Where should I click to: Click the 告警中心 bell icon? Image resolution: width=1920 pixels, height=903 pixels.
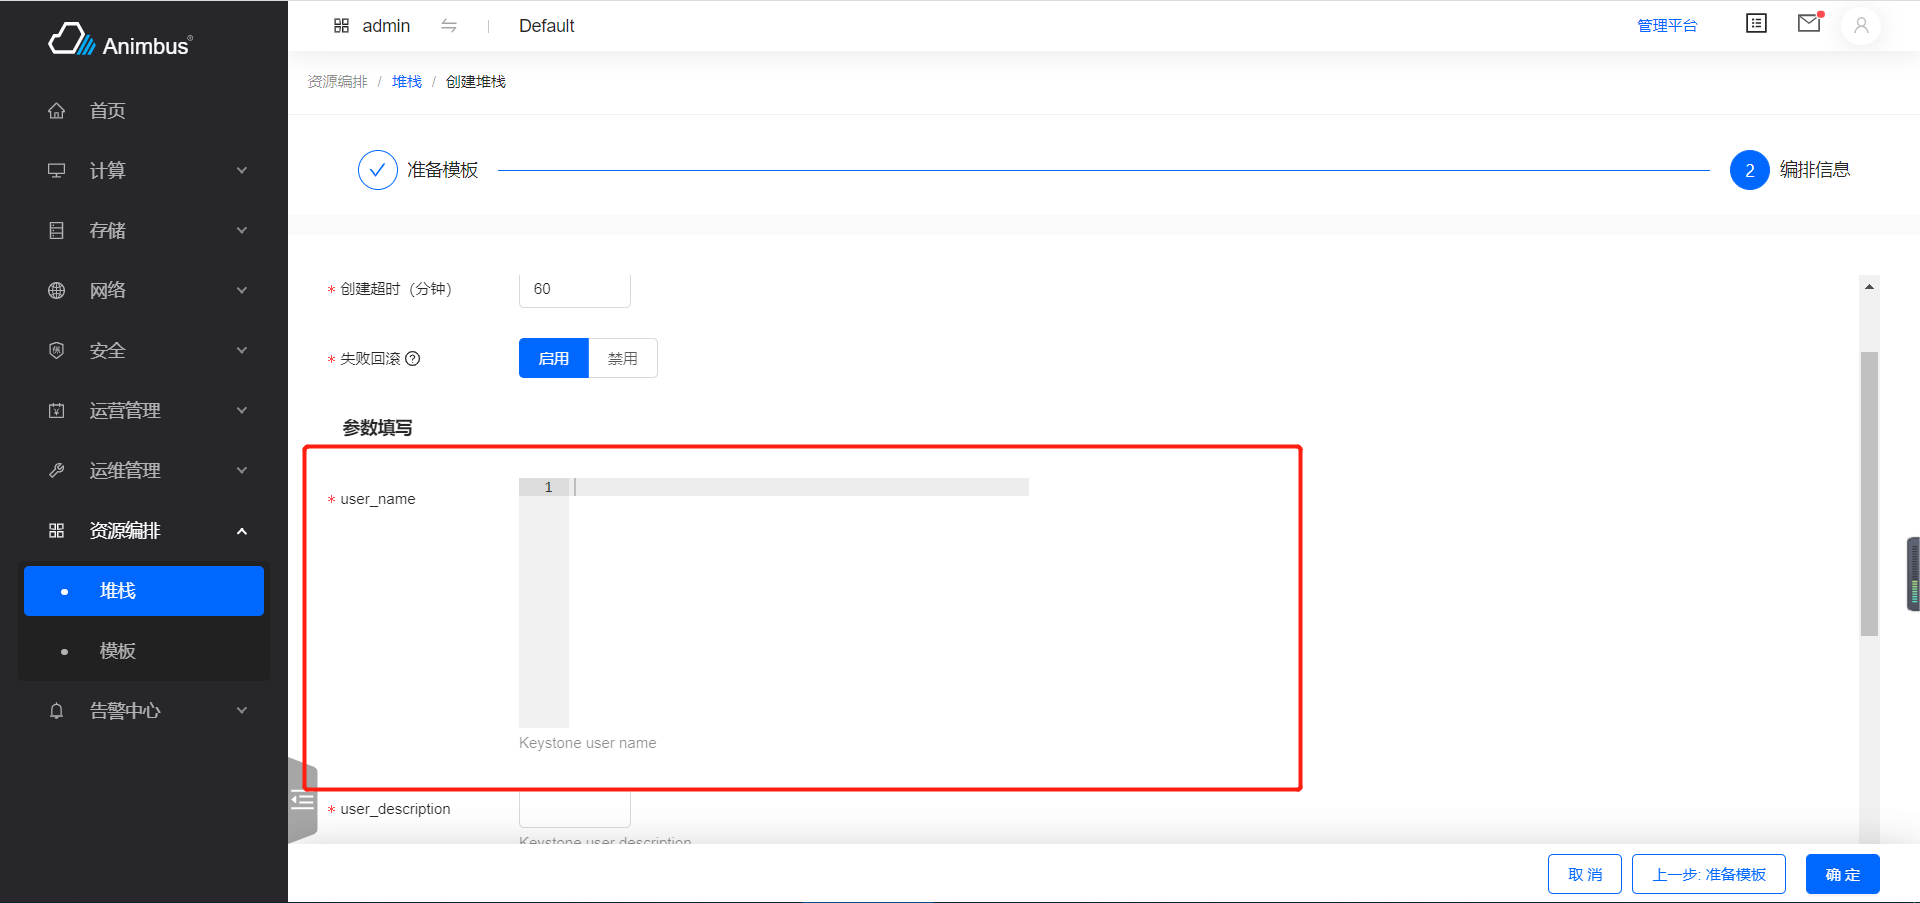coord(57,710)
